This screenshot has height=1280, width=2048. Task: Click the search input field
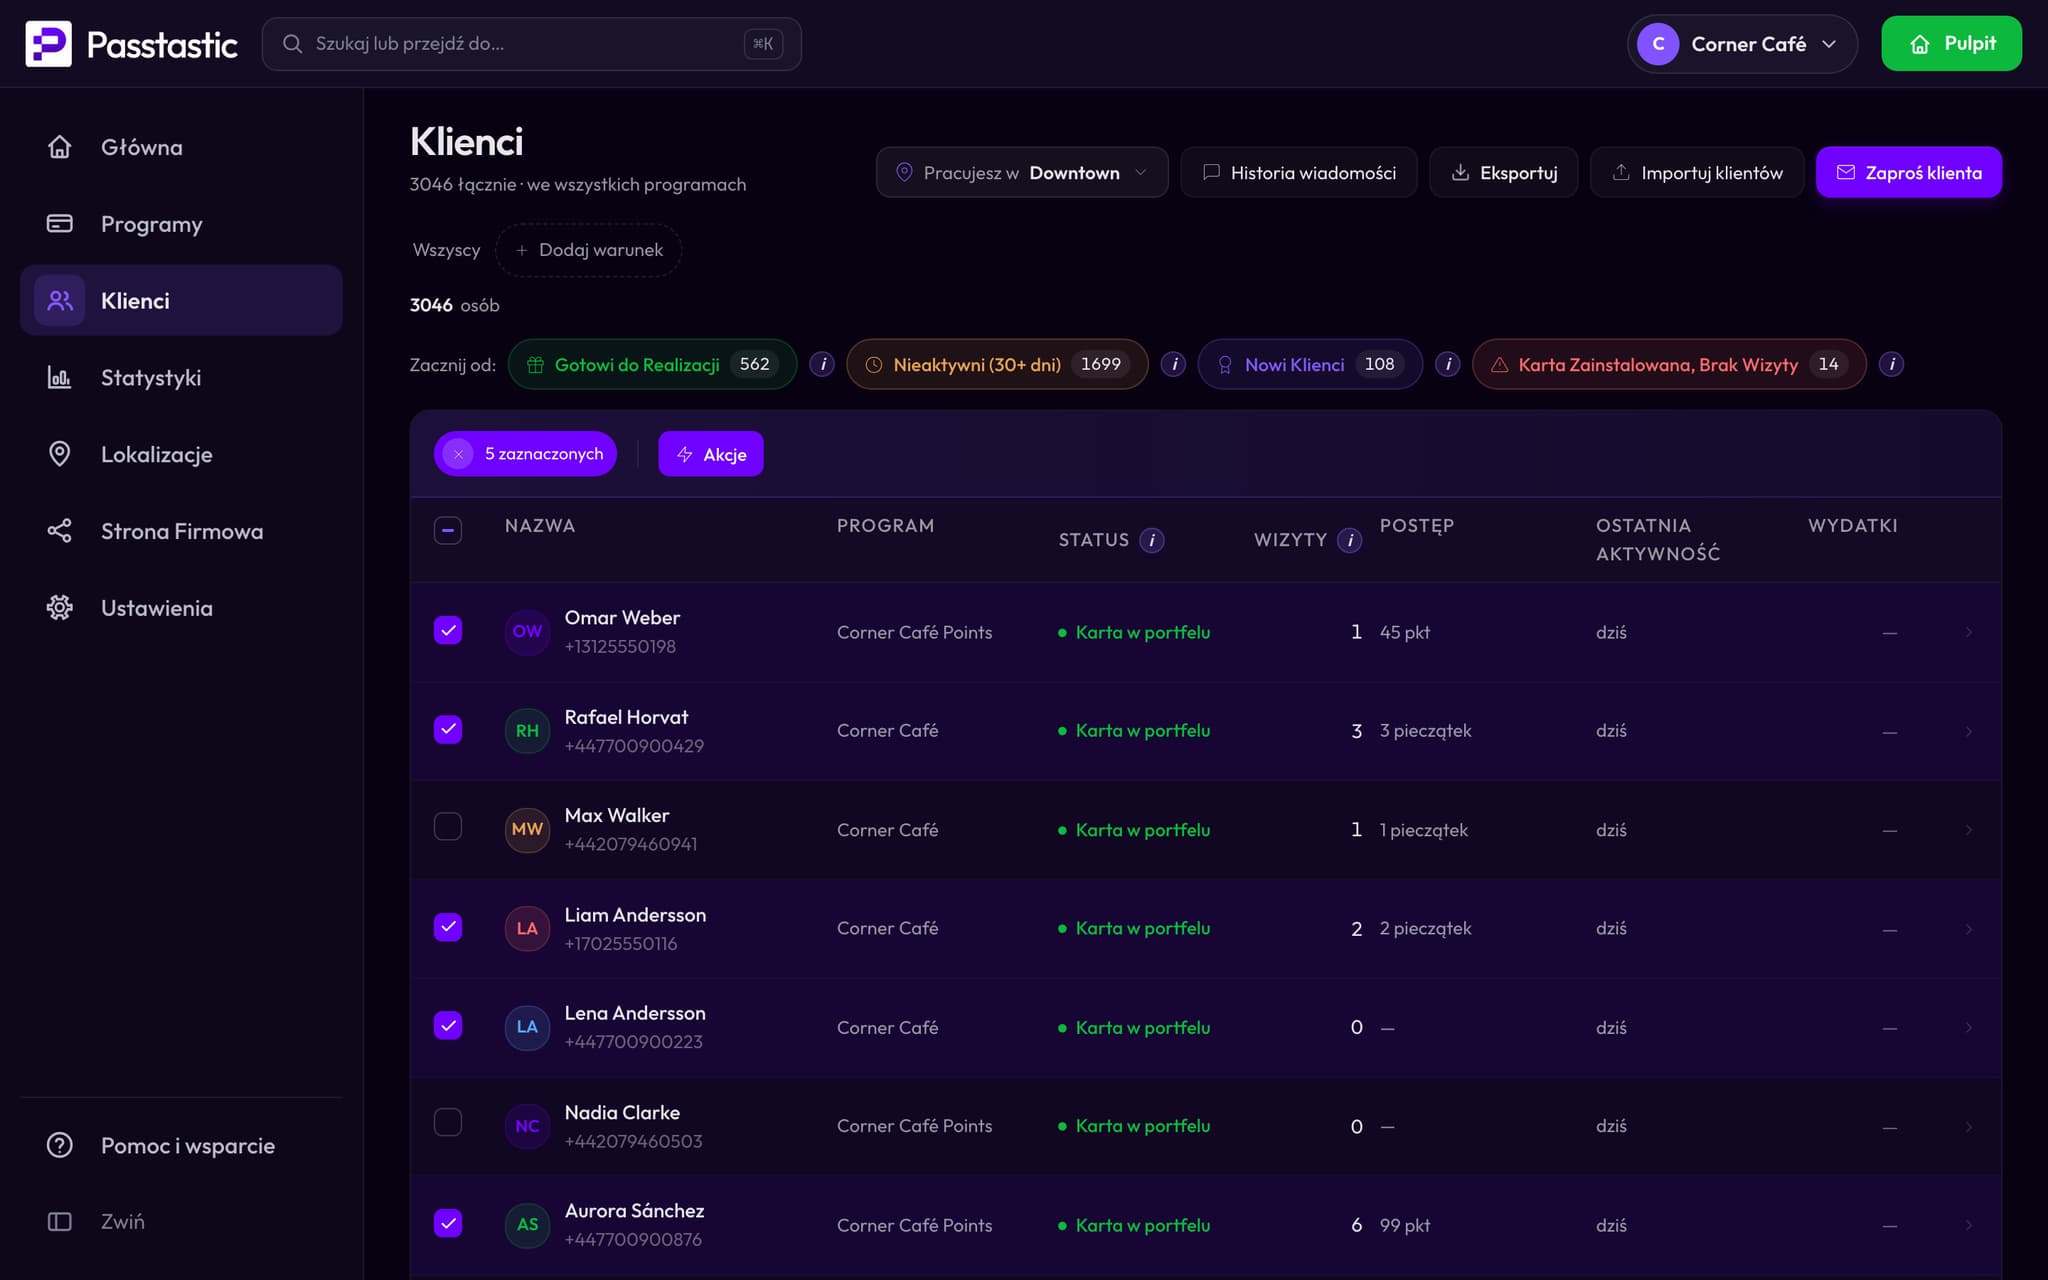(531, 44)
